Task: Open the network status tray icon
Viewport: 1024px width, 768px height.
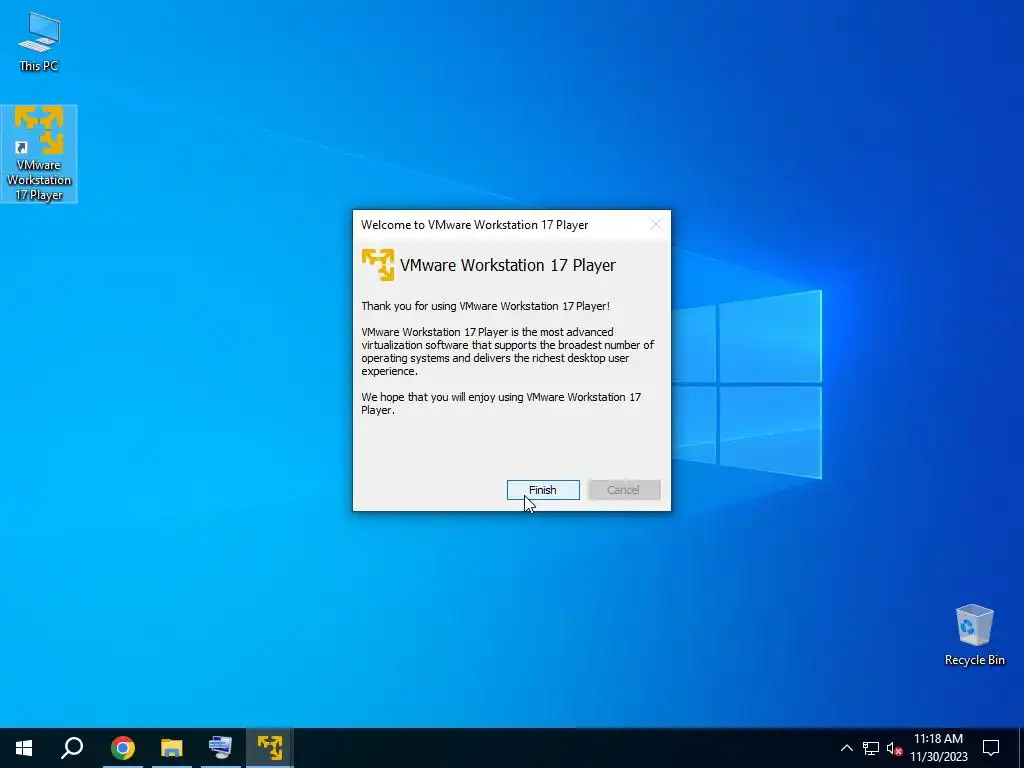Action: [x=871, y=748]
